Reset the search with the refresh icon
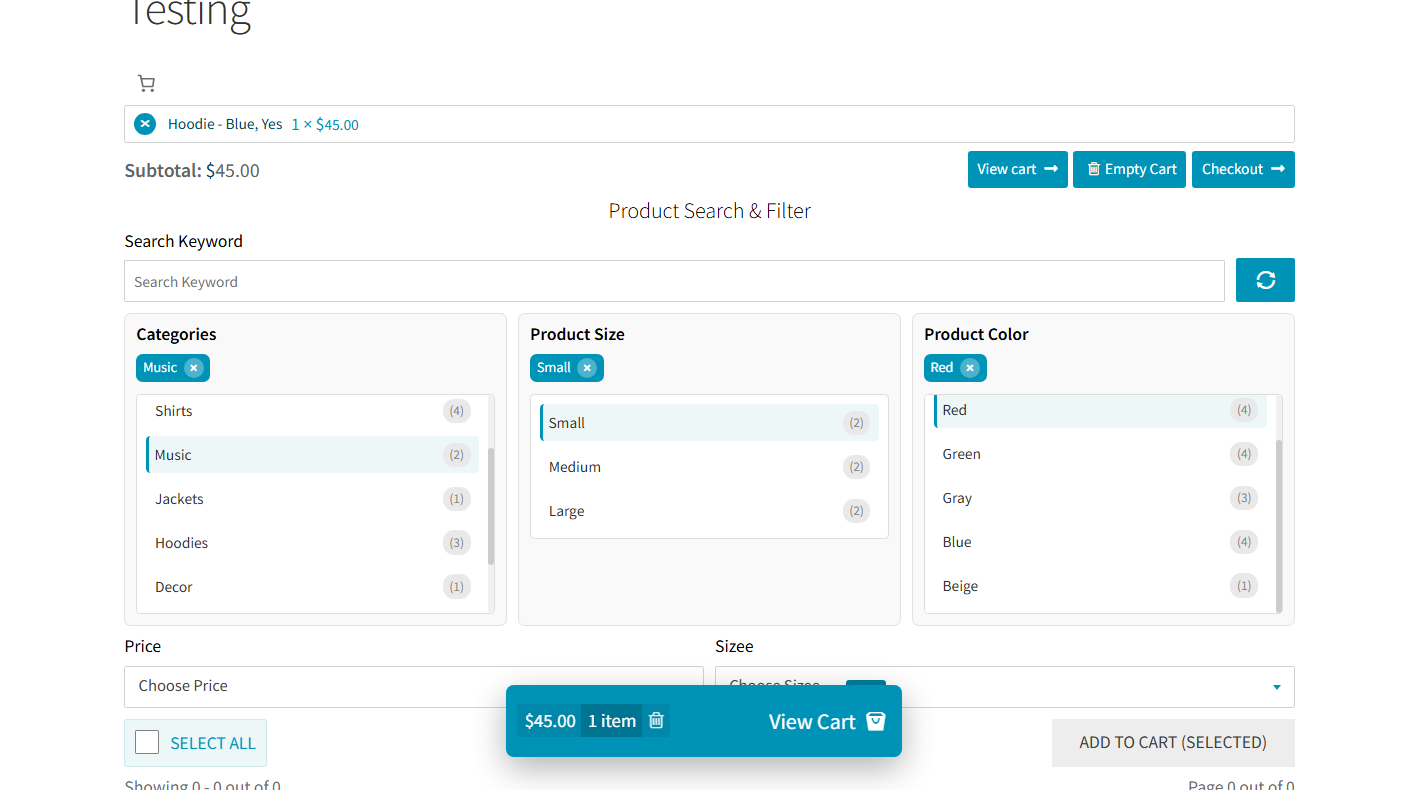Screen dimensions: 1424x790 (1265, 280)
